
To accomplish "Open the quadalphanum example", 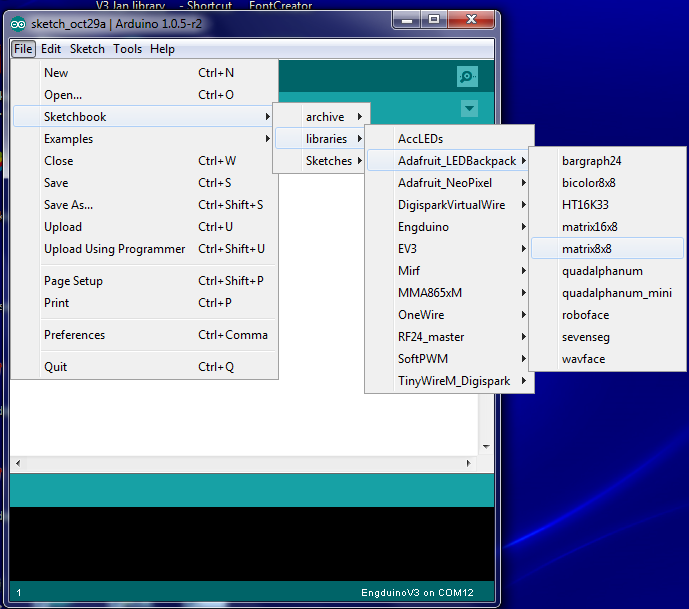I will pyautogui.click(x=607, y=271).
